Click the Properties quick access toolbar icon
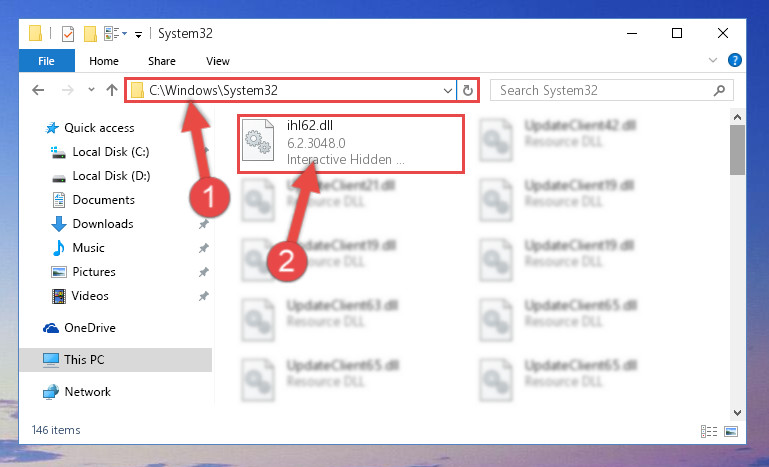 click(68, 33)
